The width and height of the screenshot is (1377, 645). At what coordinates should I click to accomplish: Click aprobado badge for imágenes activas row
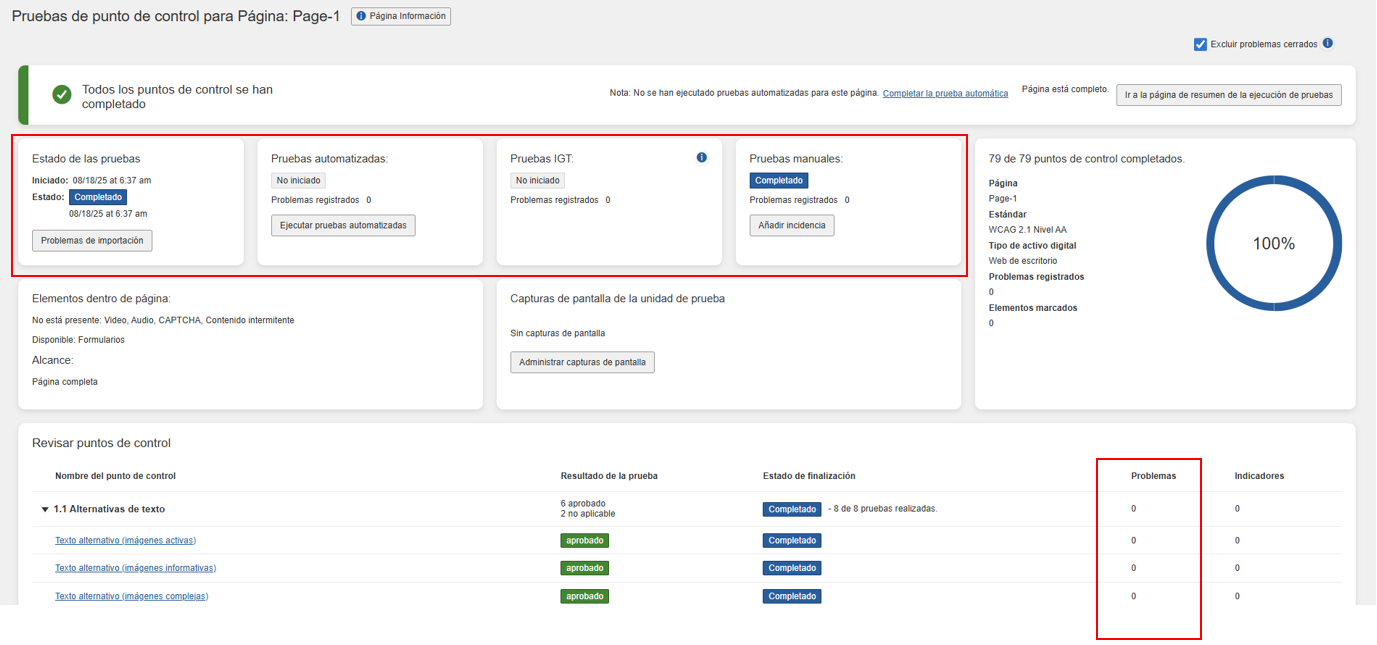(584, 540)
